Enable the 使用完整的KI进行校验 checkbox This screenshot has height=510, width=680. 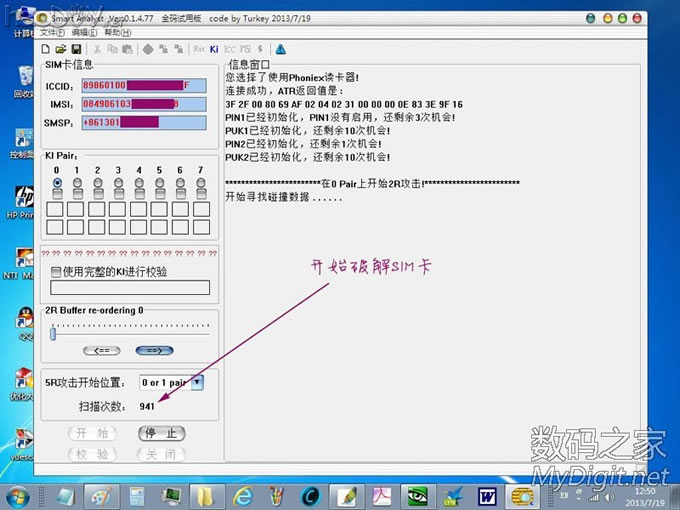pyautogui.click(x=56, y=271)
